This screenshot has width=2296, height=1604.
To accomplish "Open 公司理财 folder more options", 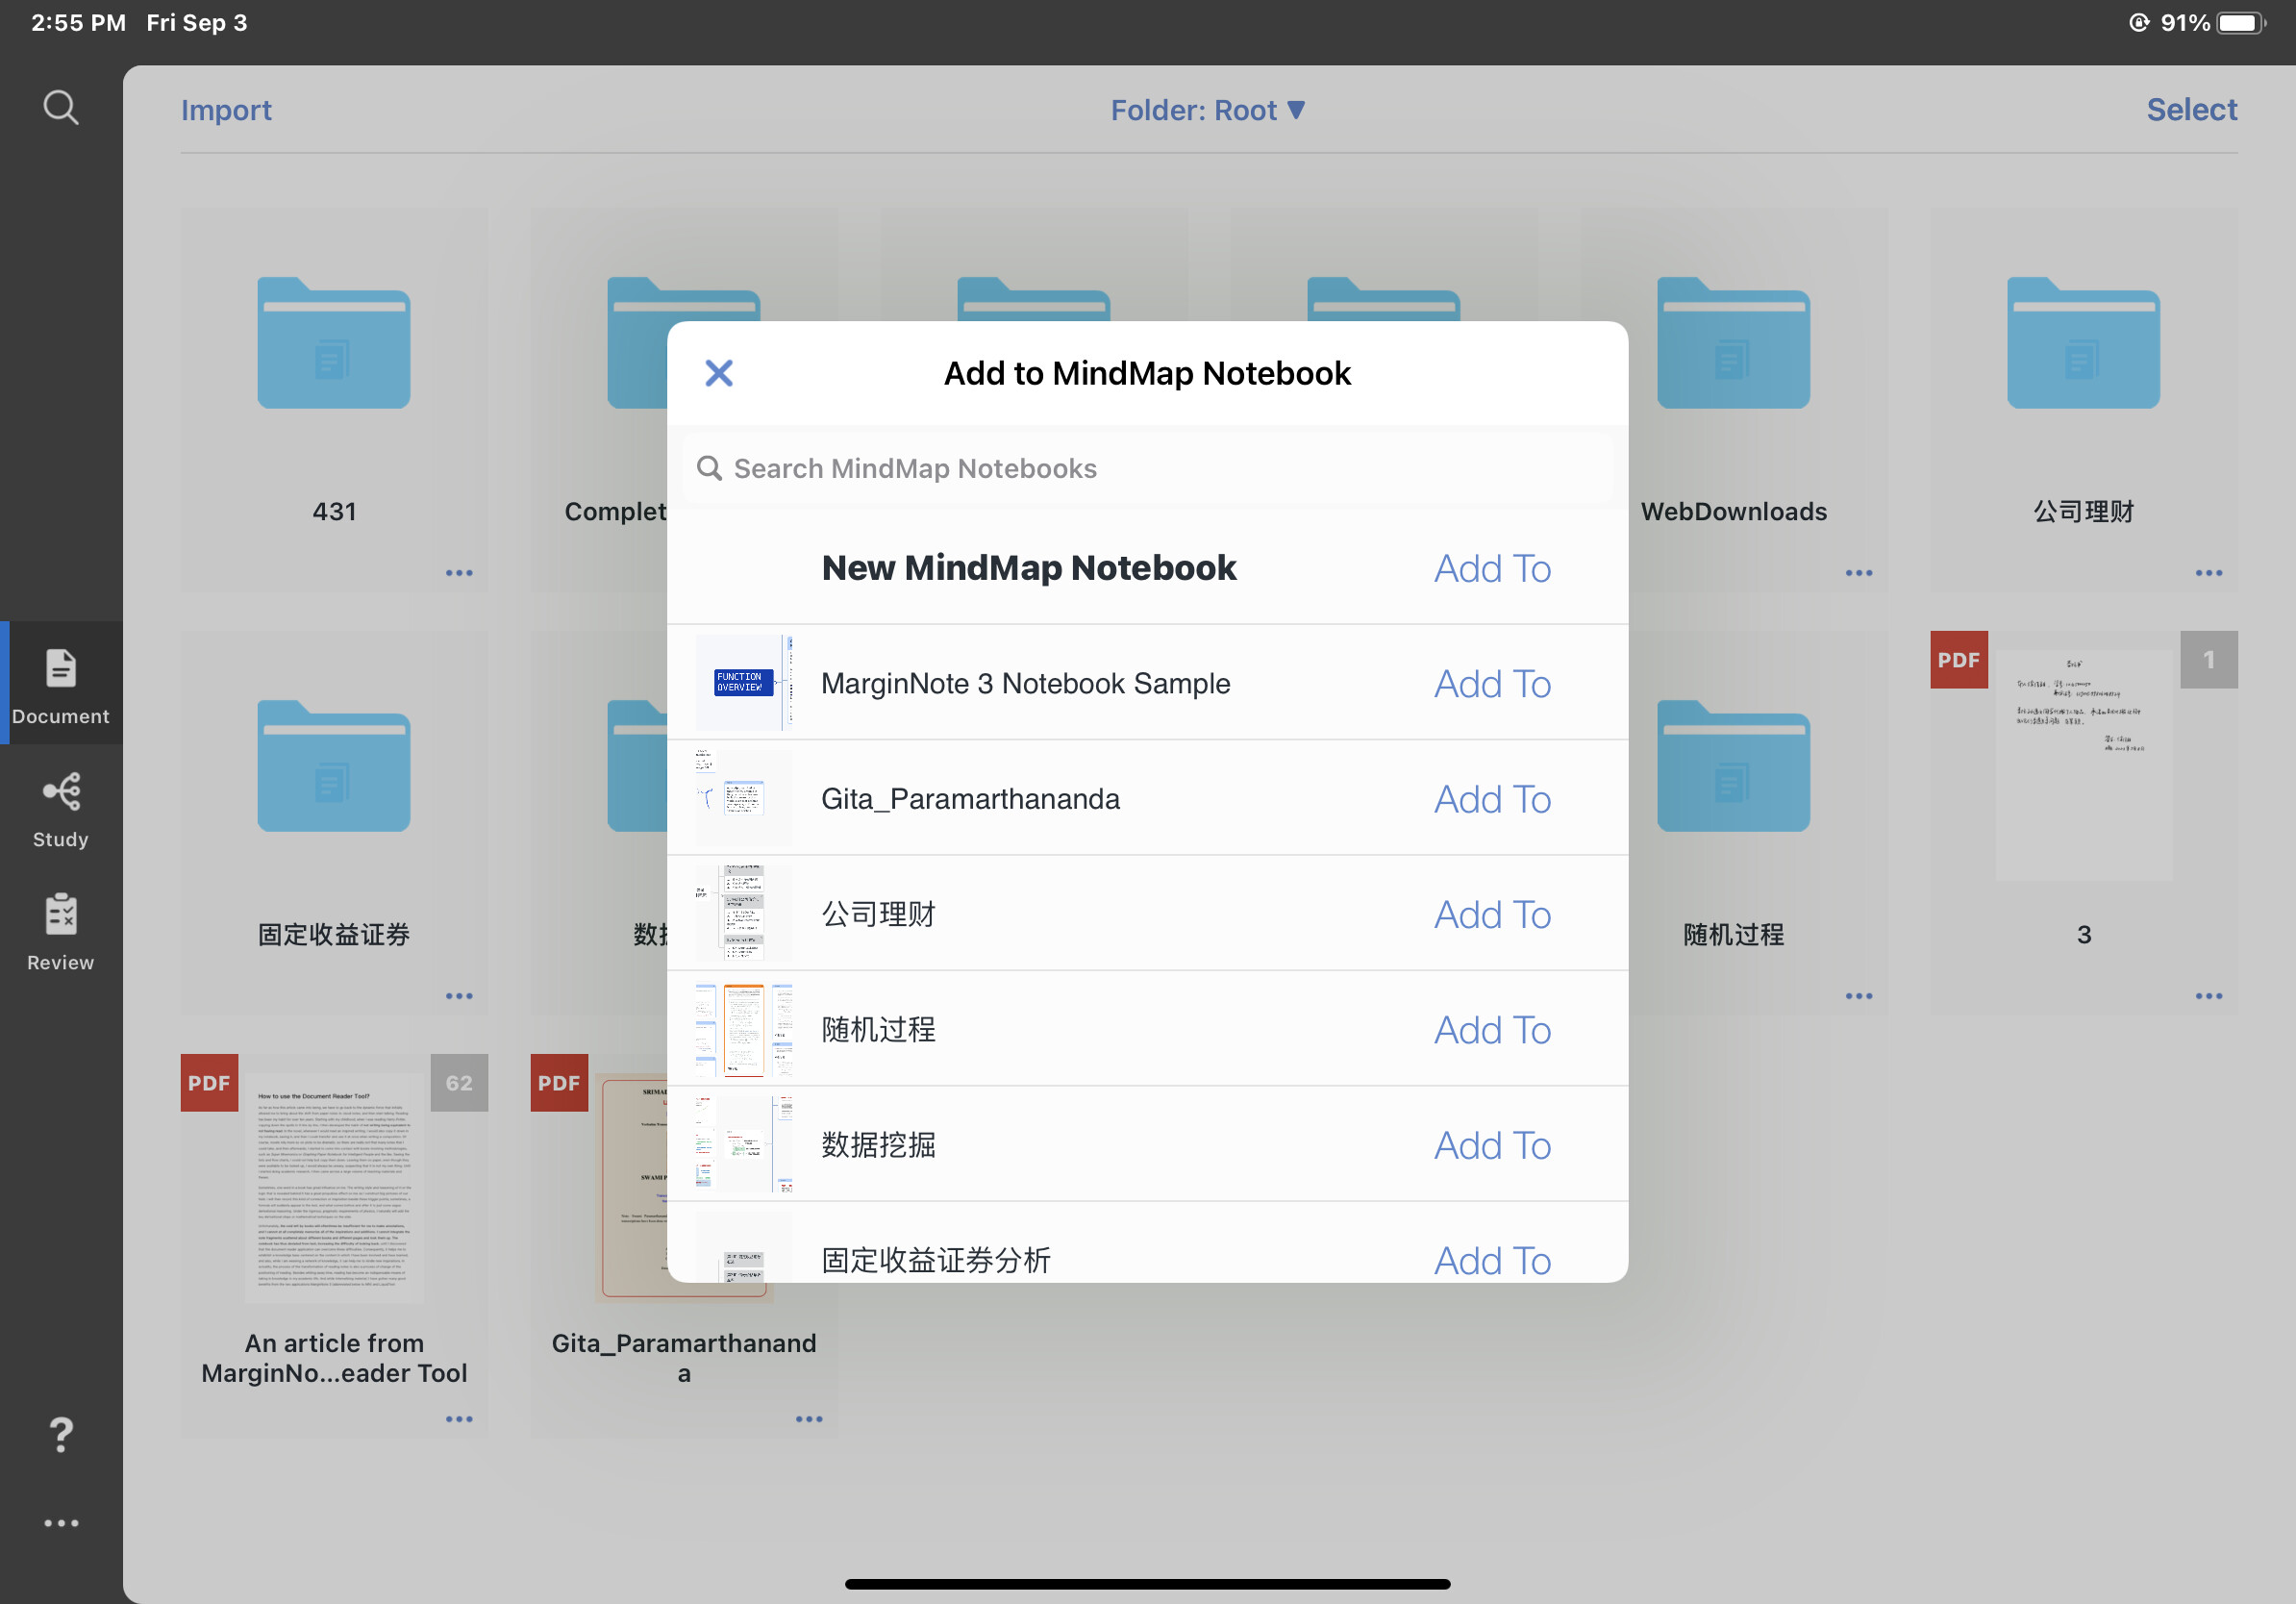I will (x=2208, y=573).
